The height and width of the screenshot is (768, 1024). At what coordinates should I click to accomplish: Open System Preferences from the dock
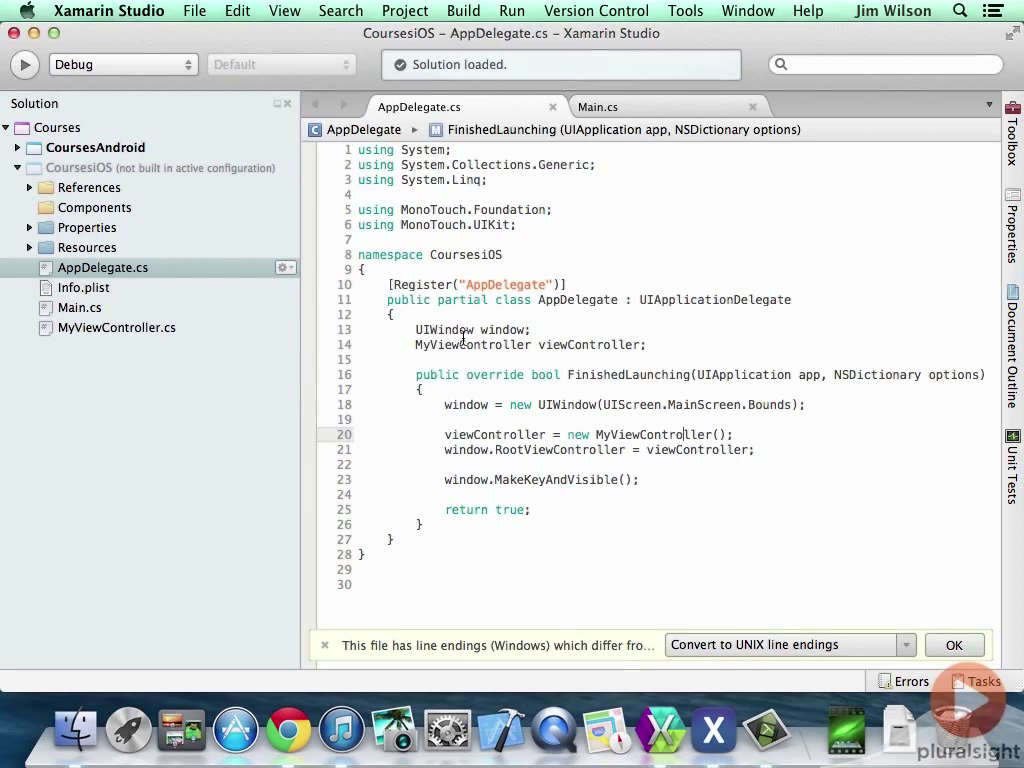coord(447,729)
